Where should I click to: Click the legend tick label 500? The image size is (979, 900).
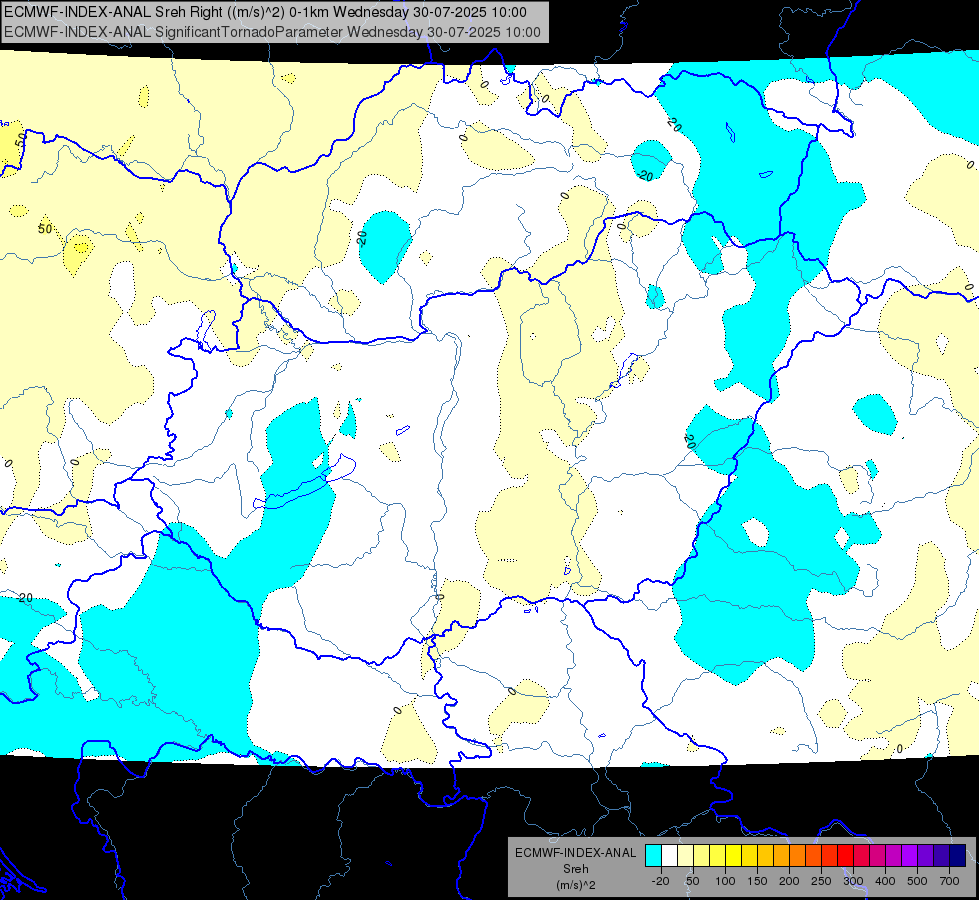click(x=917, y=881)
